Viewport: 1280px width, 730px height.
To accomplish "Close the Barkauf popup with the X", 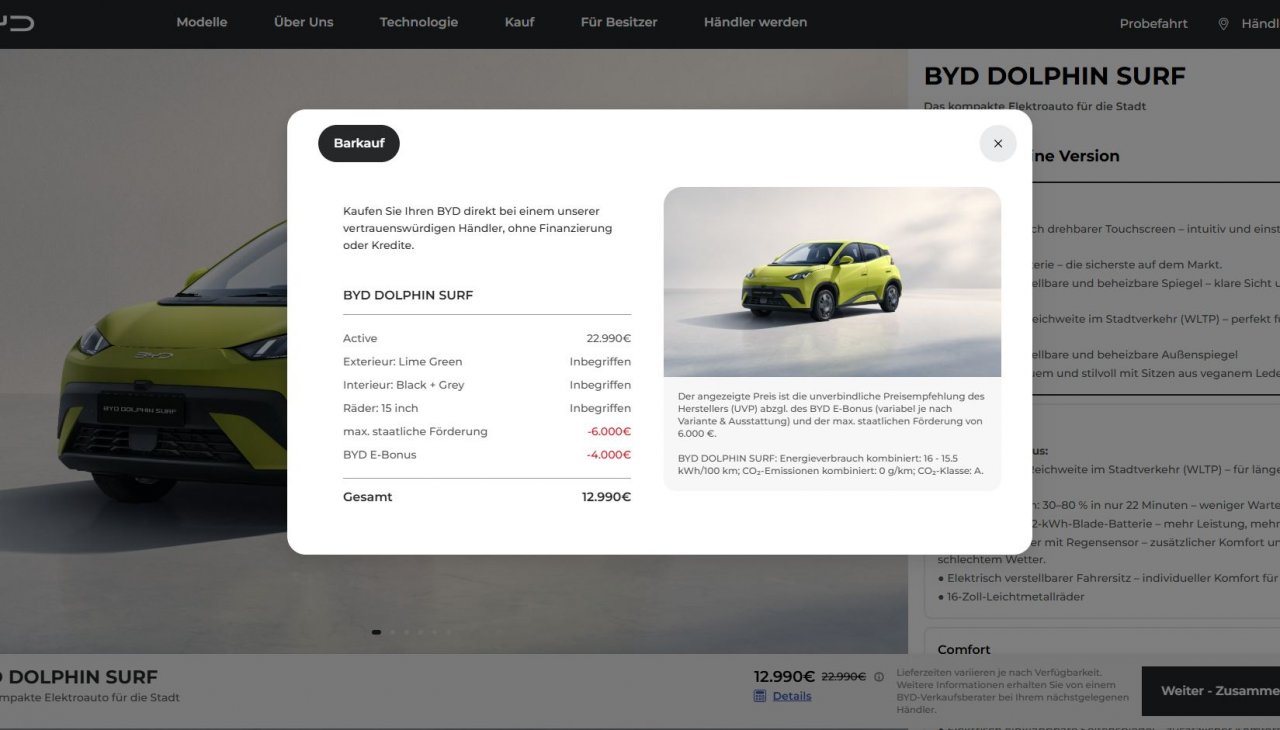I will tap(997, 144).
